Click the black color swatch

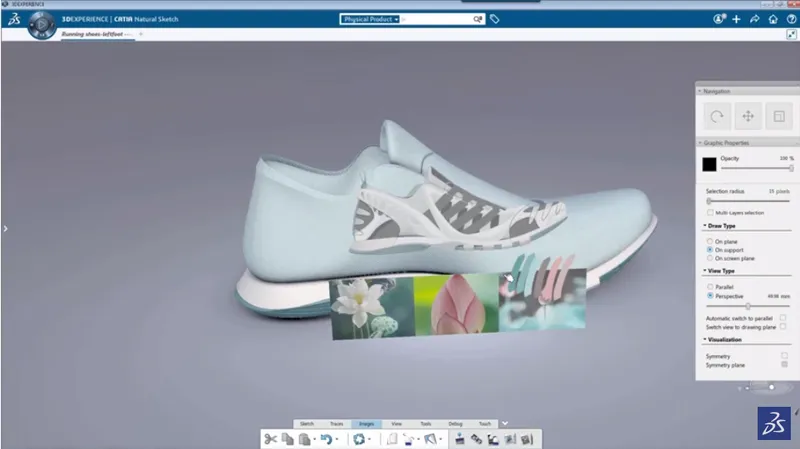click(x=709, y=164)
